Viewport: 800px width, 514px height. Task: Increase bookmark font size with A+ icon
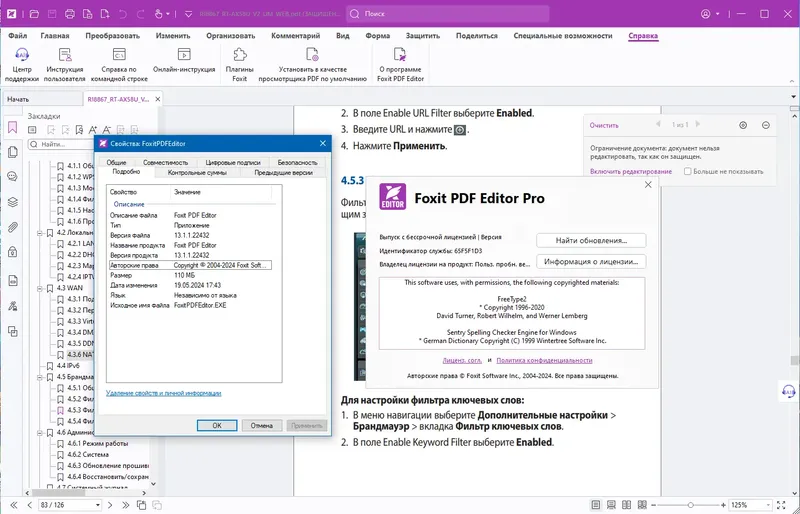[x=93, y=130]
